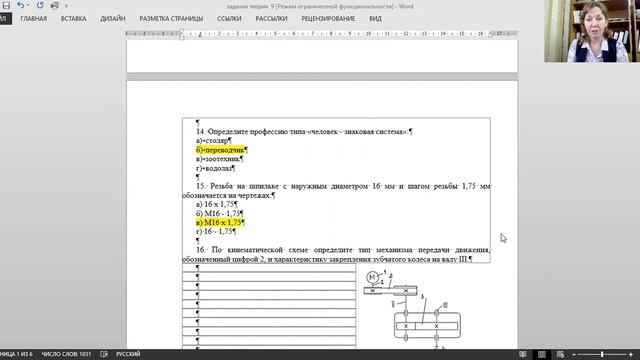The image size is (640, 360).
Task: Open word count 'ЧИСЛО СЛОВ: 1031'
Action: point(66,354)
